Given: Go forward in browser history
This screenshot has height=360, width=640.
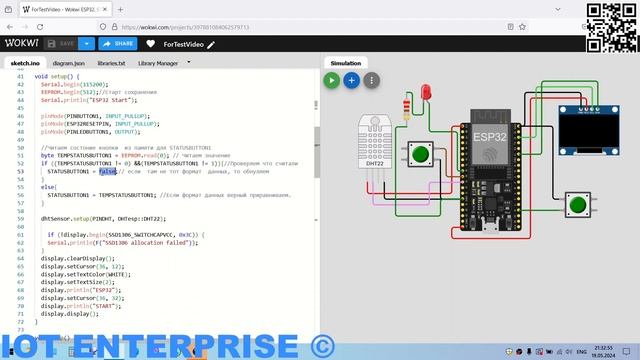Looking at the screenshot, I should click(x=25, y=27).
